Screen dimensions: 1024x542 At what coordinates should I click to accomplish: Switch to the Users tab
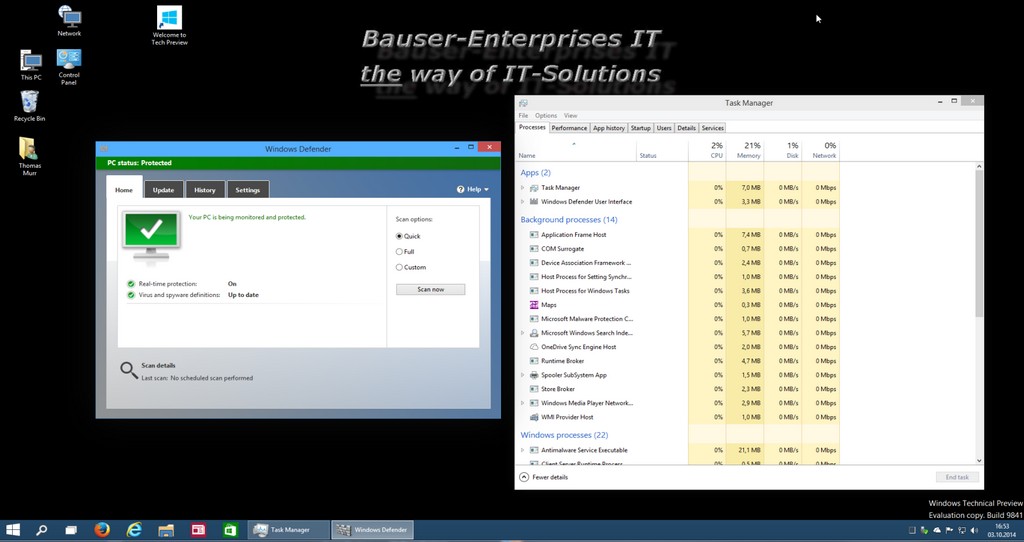pos(664,128)
